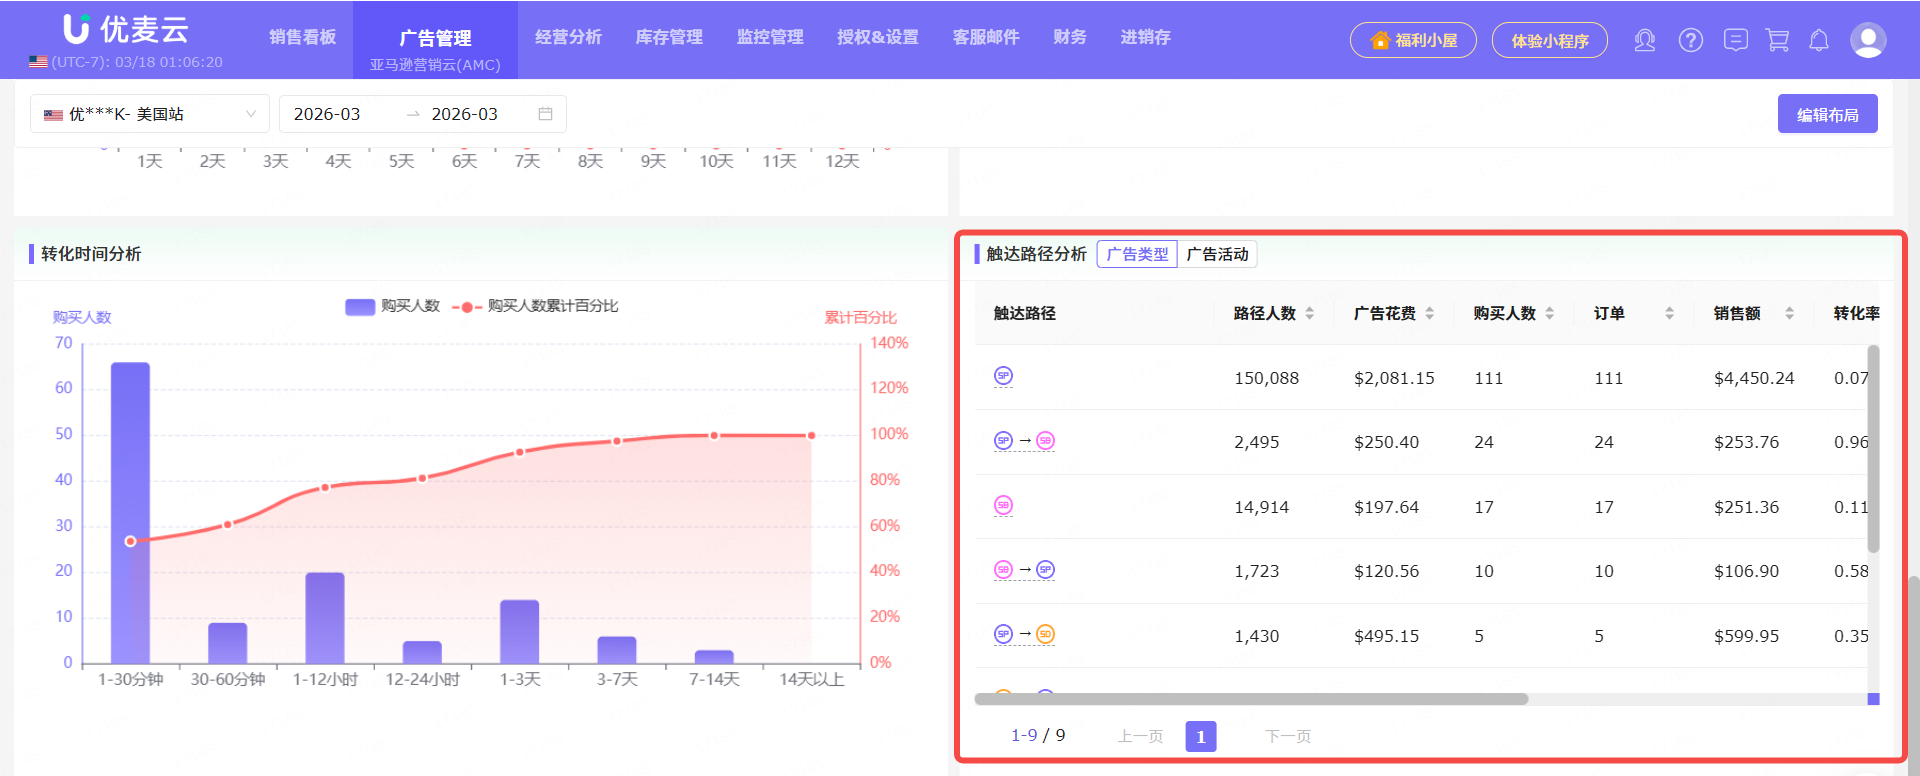Click the 30-60分钟 bar in chart
1920x776 pixels.
(x=227, y=643)
